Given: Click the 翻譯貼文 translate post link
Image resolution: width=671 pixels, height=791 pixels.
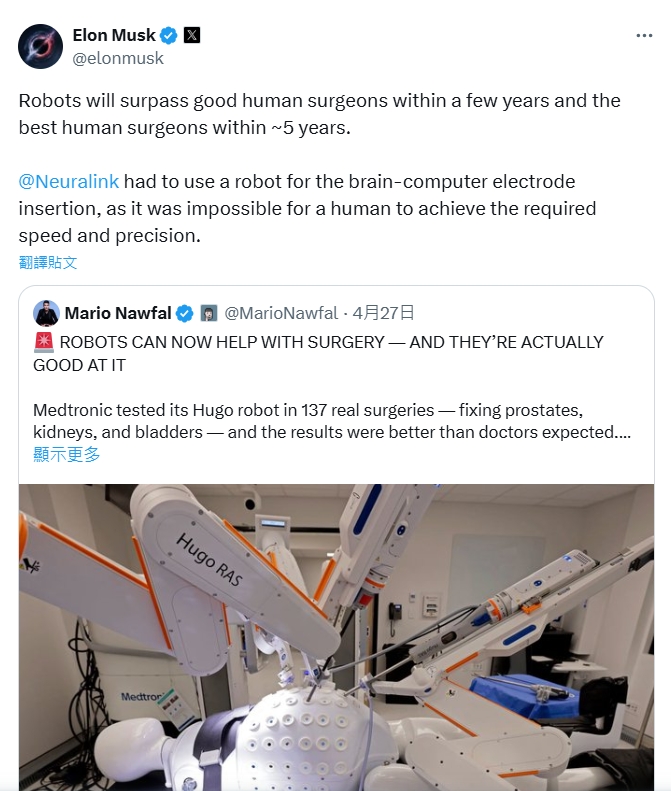Looking at the screenshot, I should coord(48,262).
